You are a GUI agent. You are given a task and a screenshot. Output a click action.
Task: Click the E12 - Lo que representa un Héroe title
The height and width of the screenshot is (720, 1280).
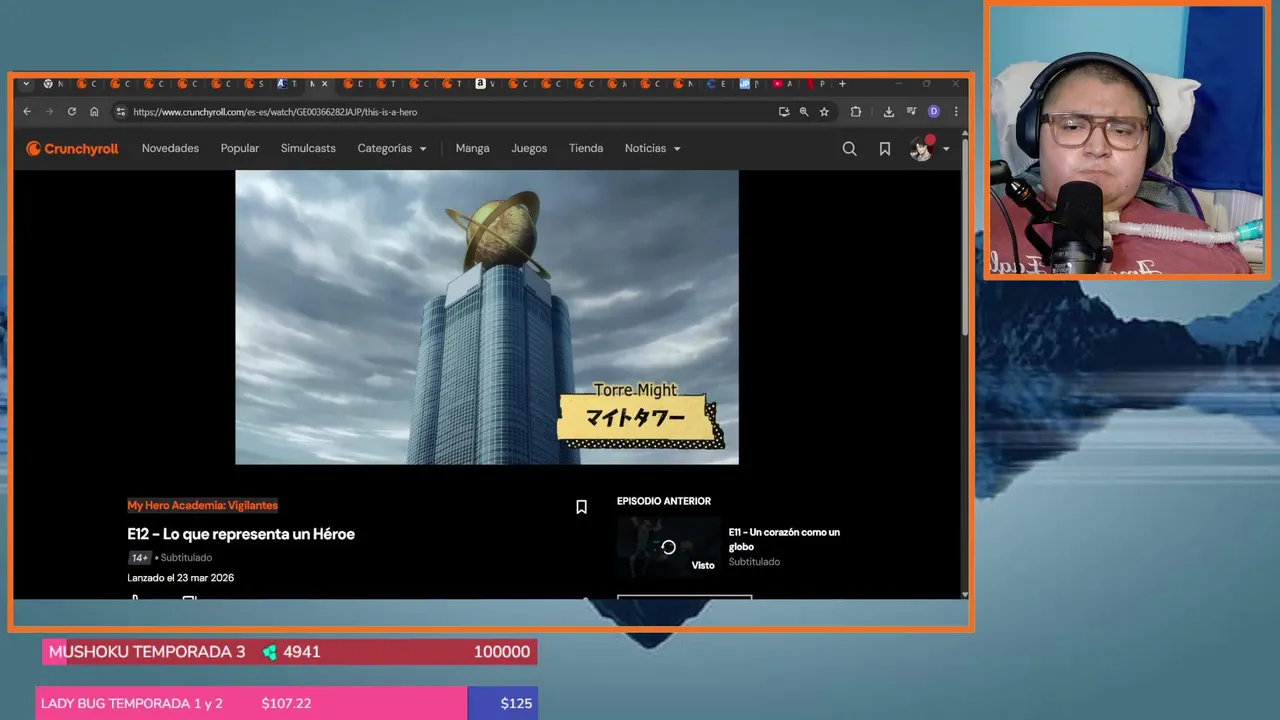tap(241, 534)
